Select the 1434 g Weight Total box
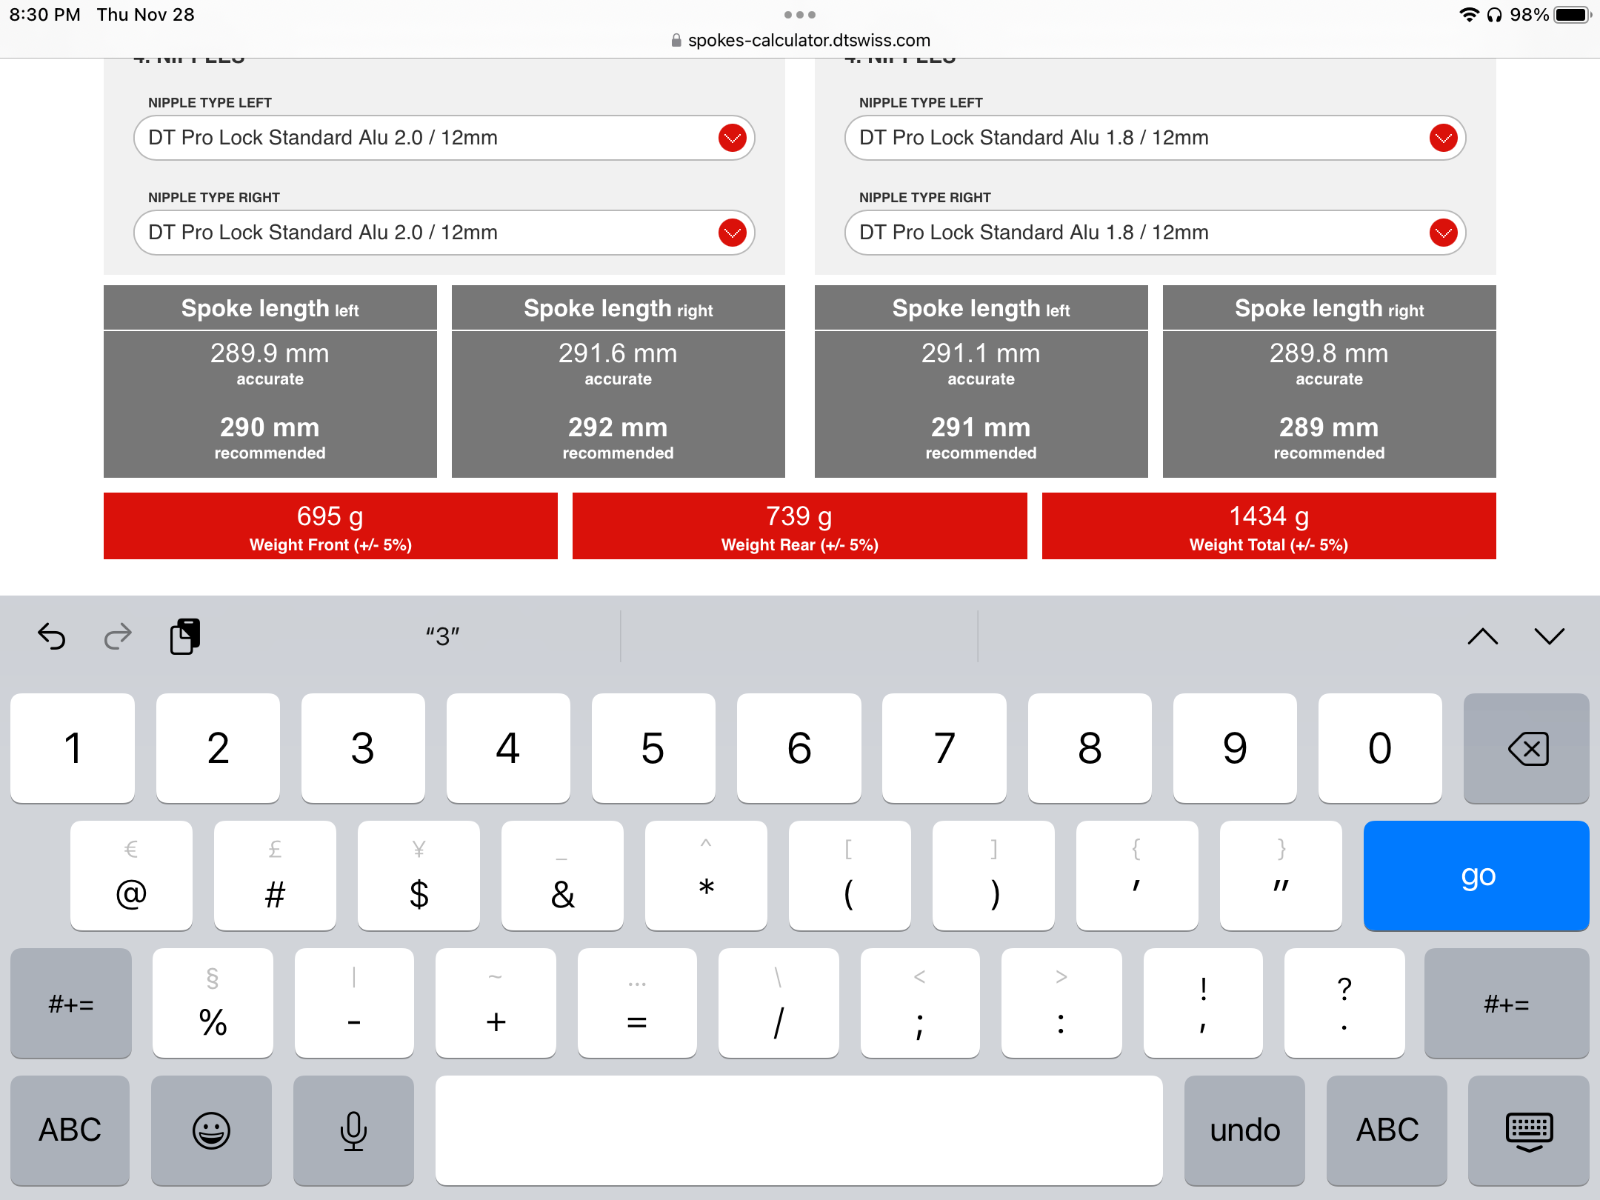This screenshot has width=1600, height=1200. tap(1269, 526)
